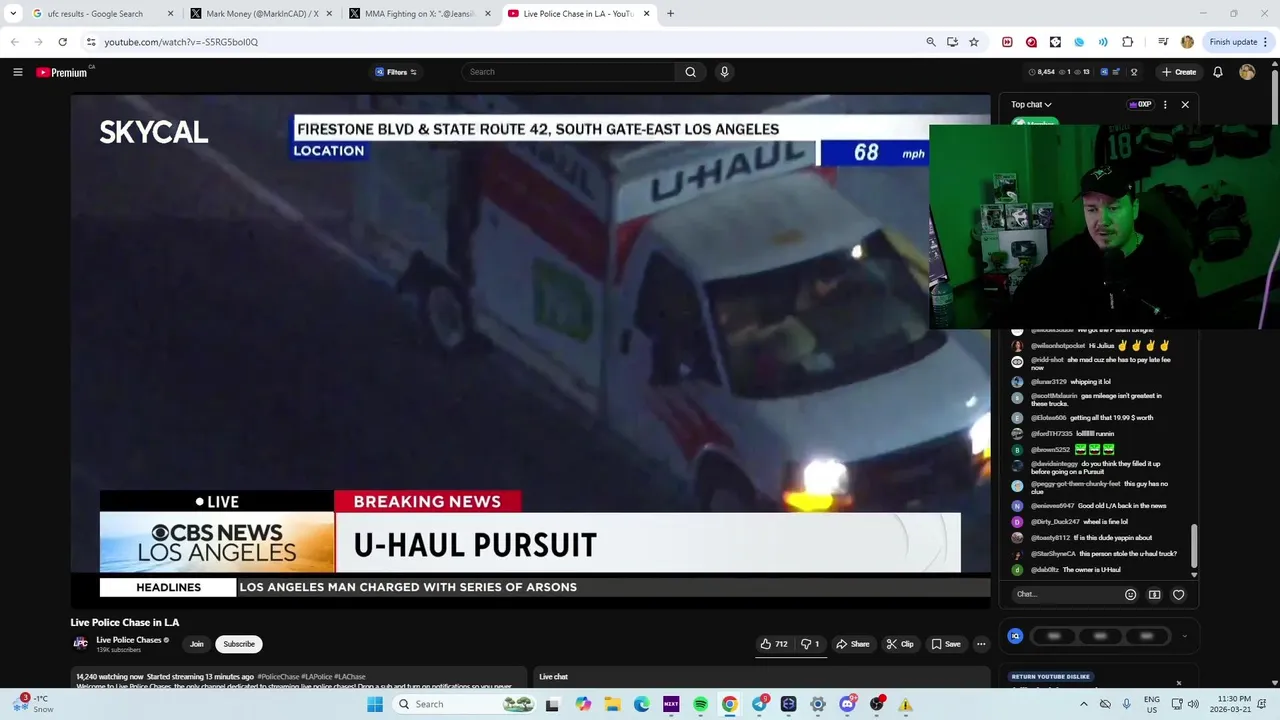Open the Create menu
This screenshot has width=1280, height=720.
coord(1179,72)
